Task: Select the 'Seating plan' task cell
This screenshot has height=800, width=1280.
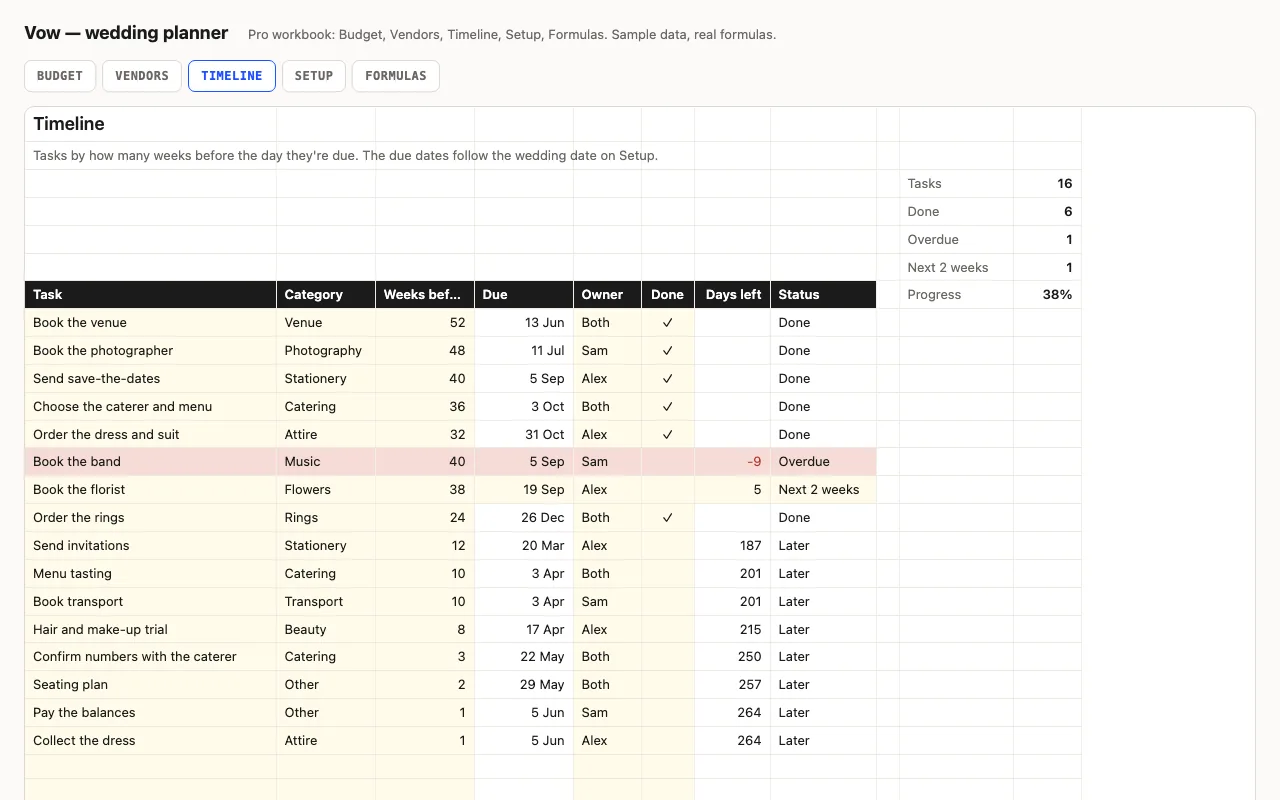Action: (x=150, y=685)
